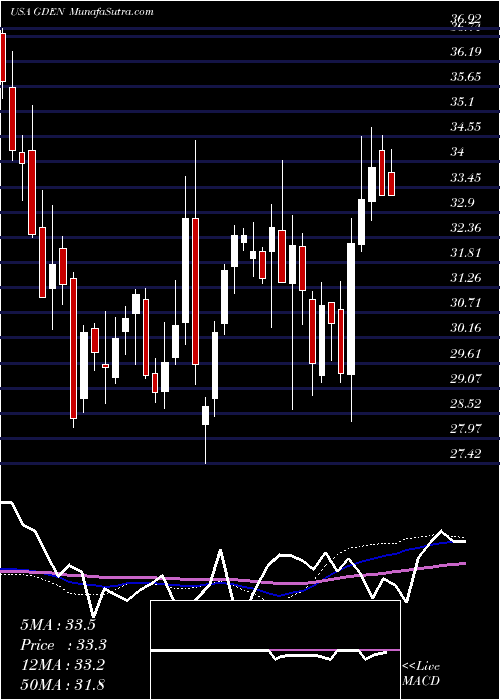Select the 32.9 price axis label
Viewport: 500px width, 700px height.
pos(462,203)
